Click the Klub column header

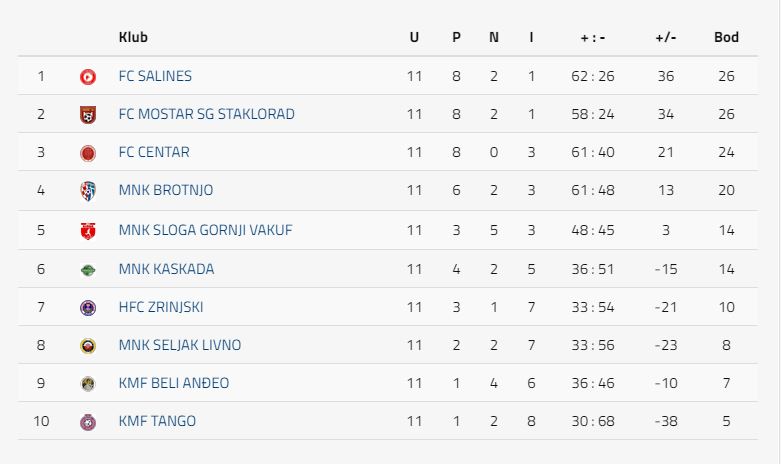pos(133,37)
